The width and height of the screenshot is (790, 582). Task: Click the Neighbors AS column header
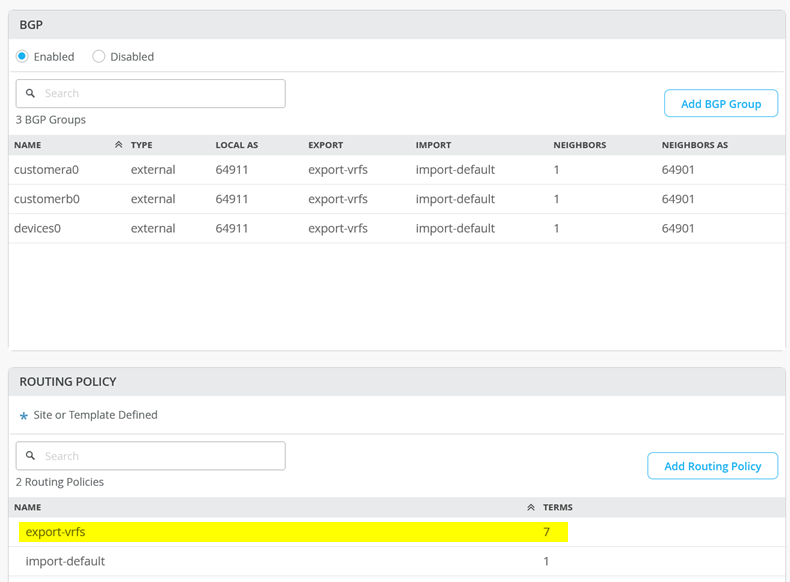(694, 145)
